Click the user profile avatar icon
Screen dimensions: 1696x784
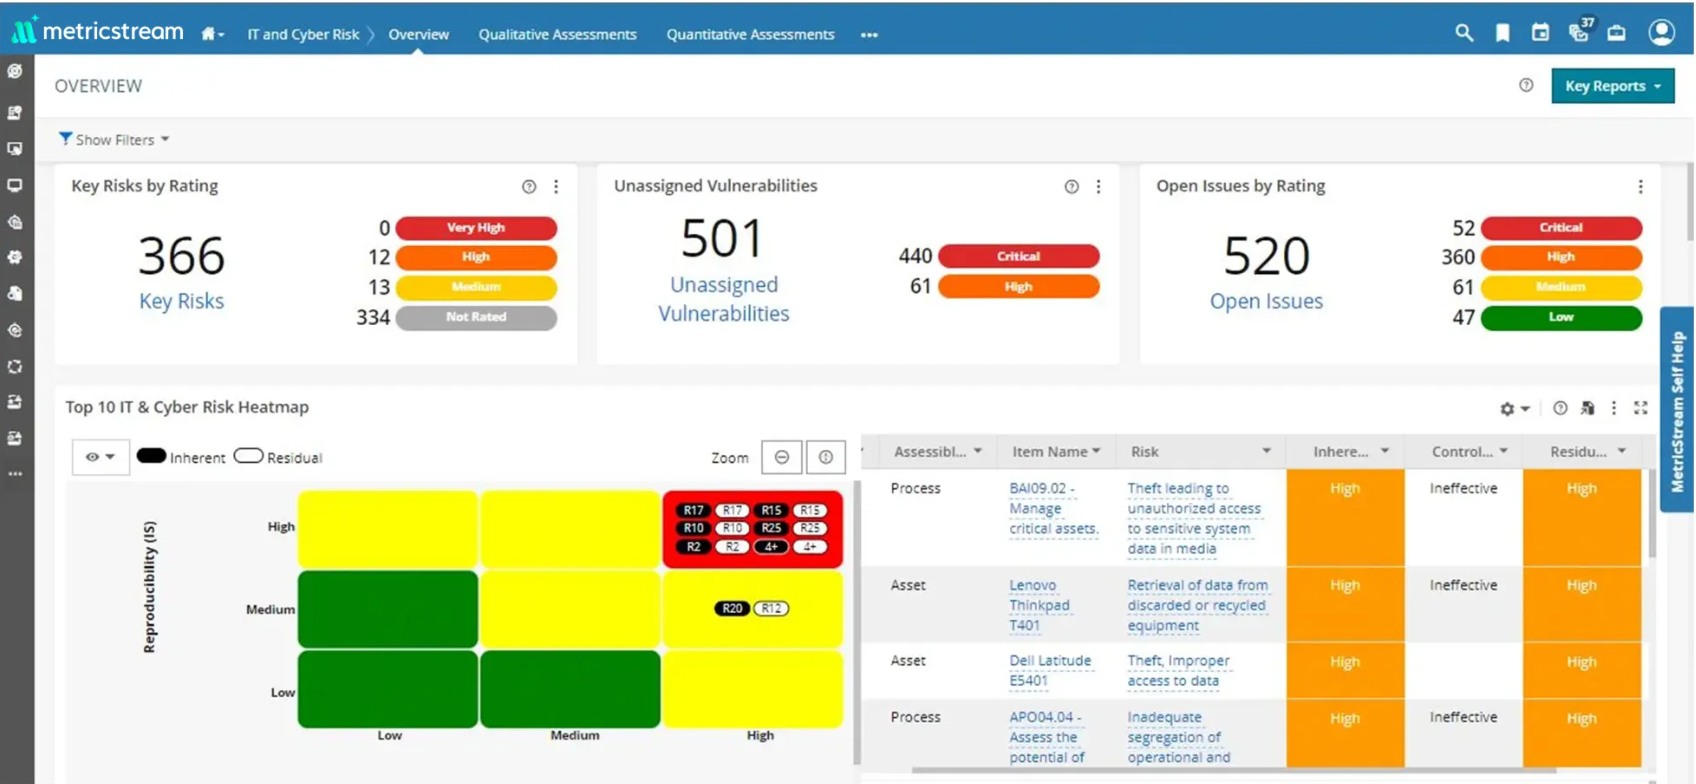point(1661,33)
